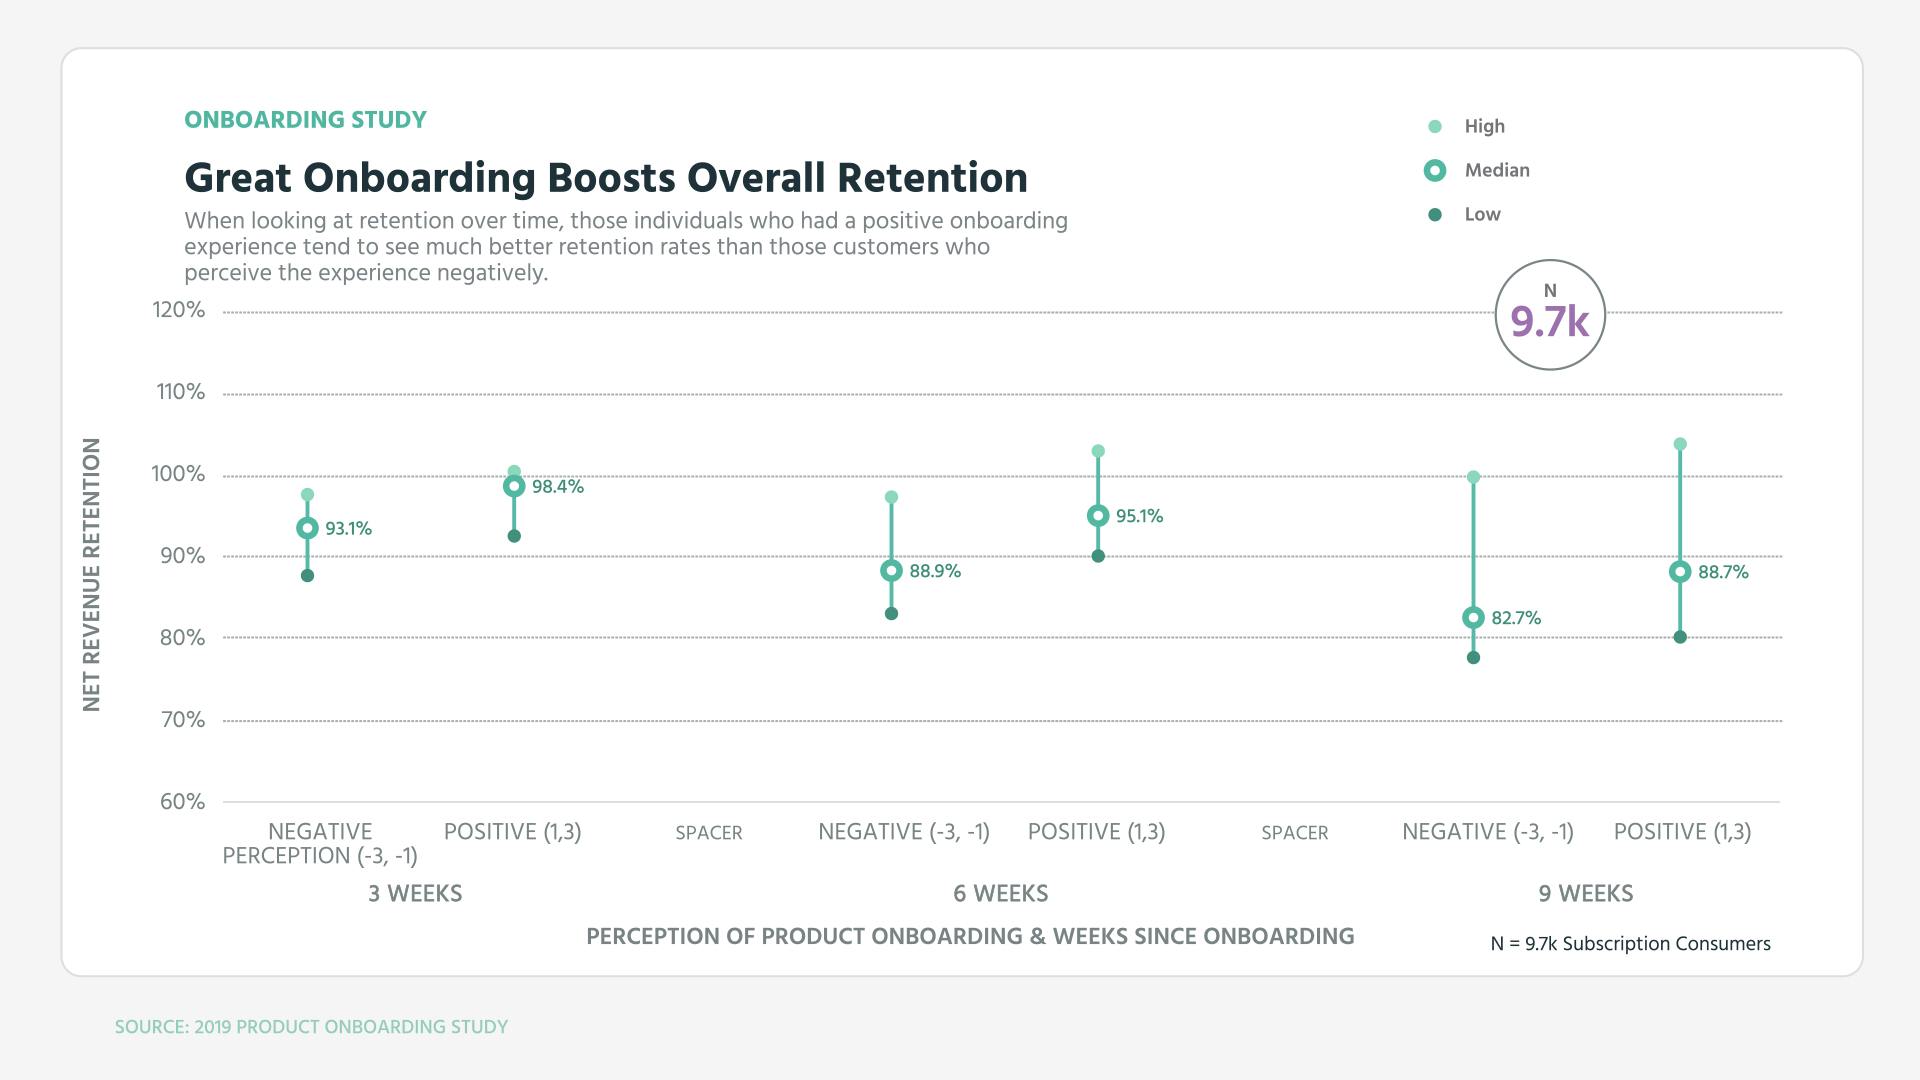Click the 88.9% median marker
1920x1080 pixels.
[x=892, y=571]
